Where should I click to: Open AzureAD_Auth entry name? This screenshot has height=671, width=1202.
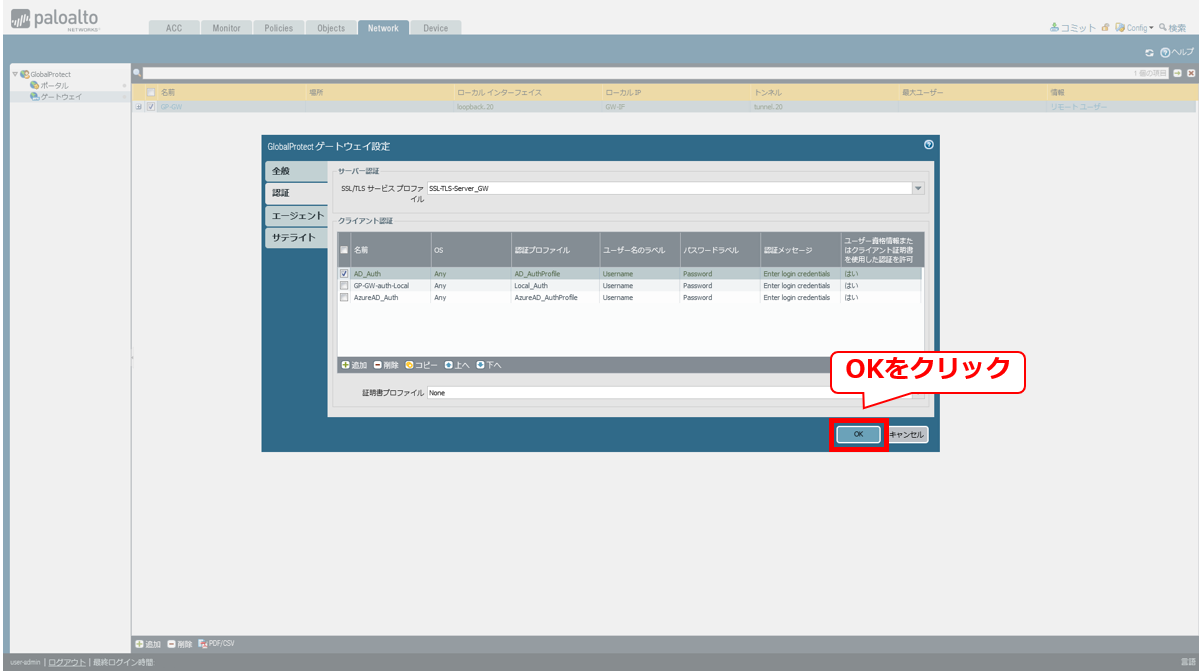[376, 297]
